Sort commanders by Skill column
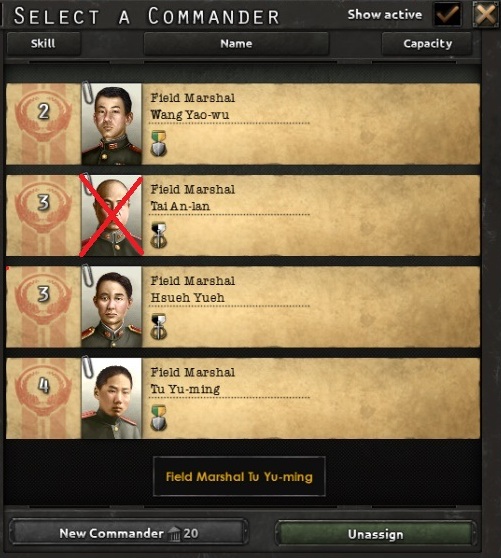The height and width of the screenshot is (558, 501). 43,44
